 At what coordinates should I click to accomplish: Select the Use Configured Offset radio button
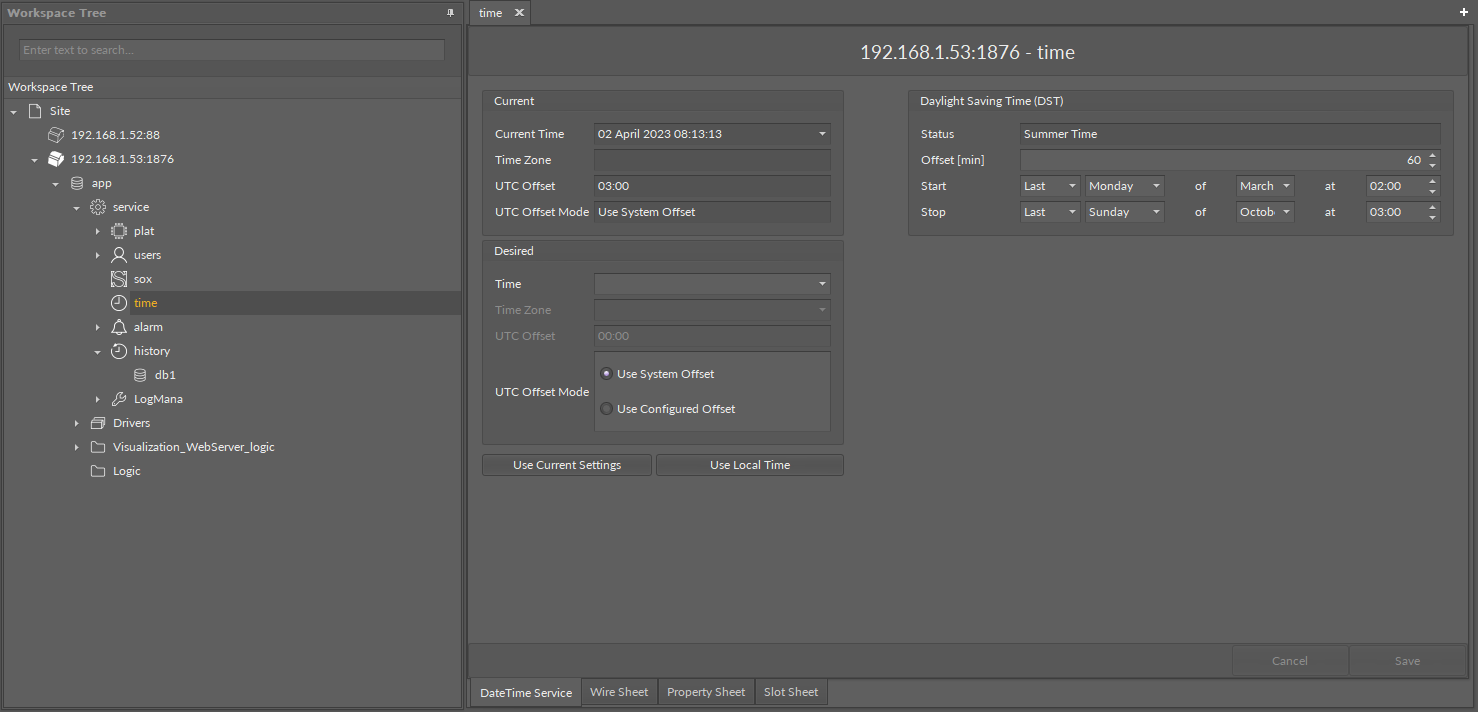pyautogui.click(x=606, y=408)
